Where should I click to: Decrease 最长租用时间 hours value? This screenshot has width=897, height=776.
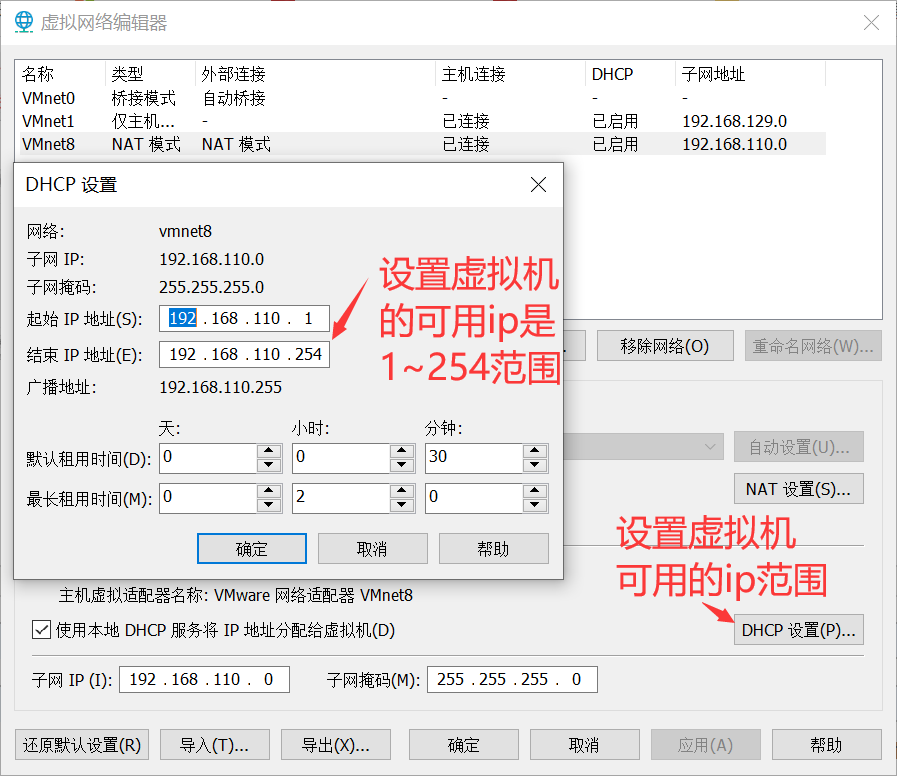tap(402, 505)
